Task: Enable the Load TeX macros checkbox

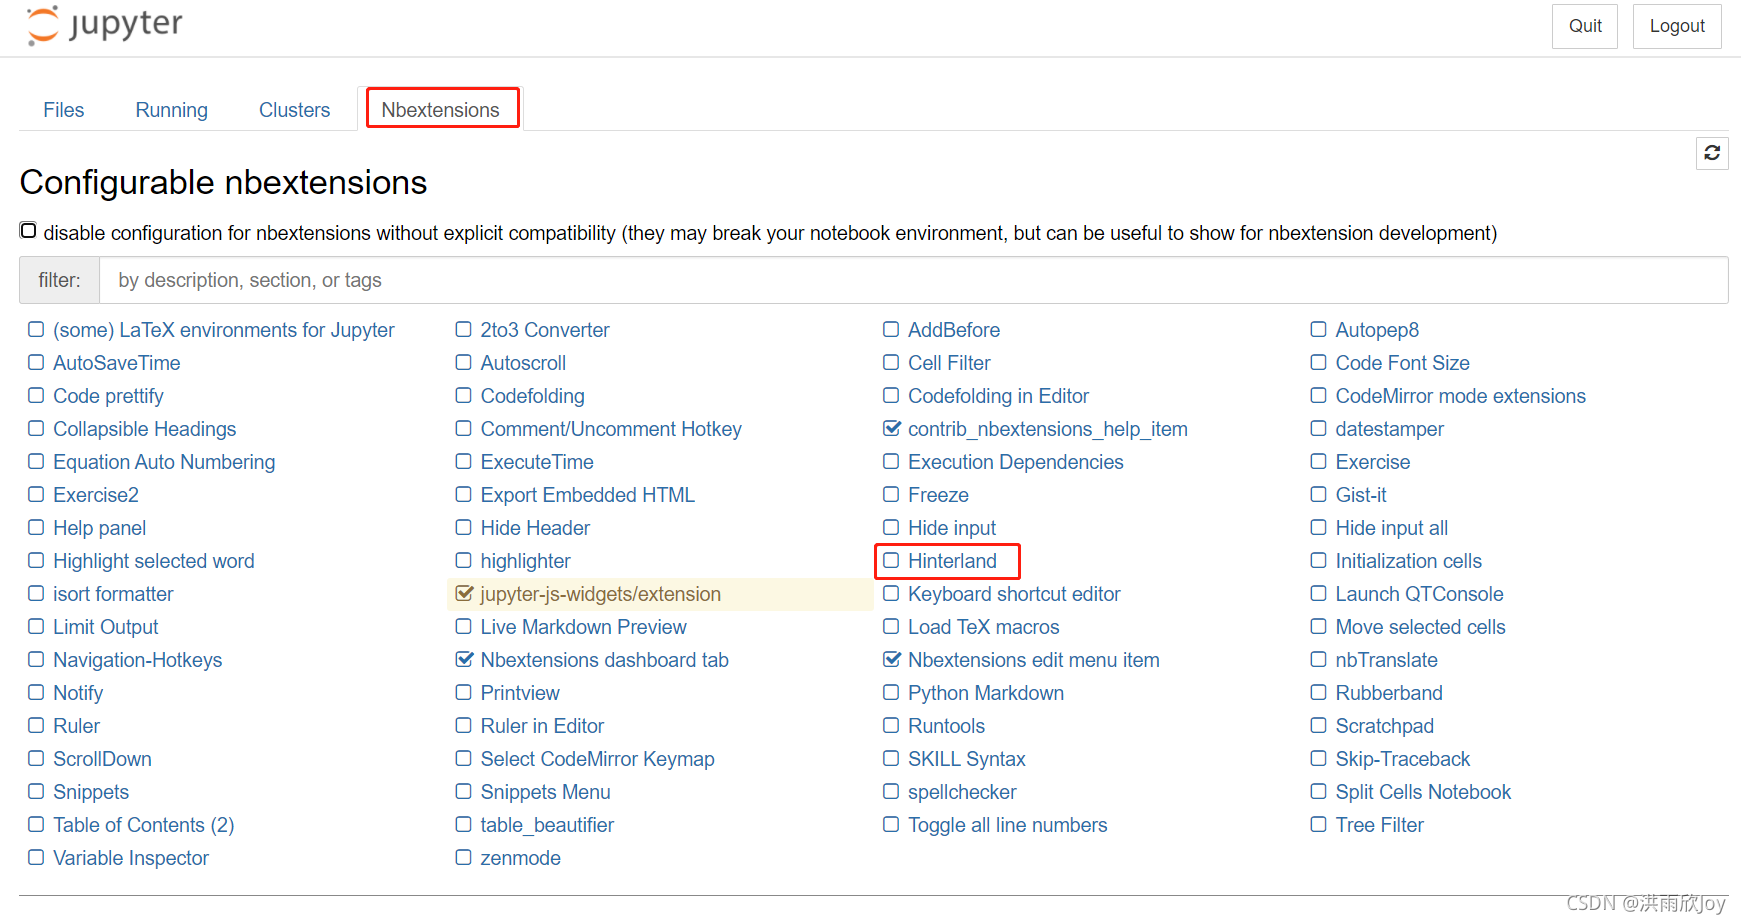Action: tap(891, 626)
